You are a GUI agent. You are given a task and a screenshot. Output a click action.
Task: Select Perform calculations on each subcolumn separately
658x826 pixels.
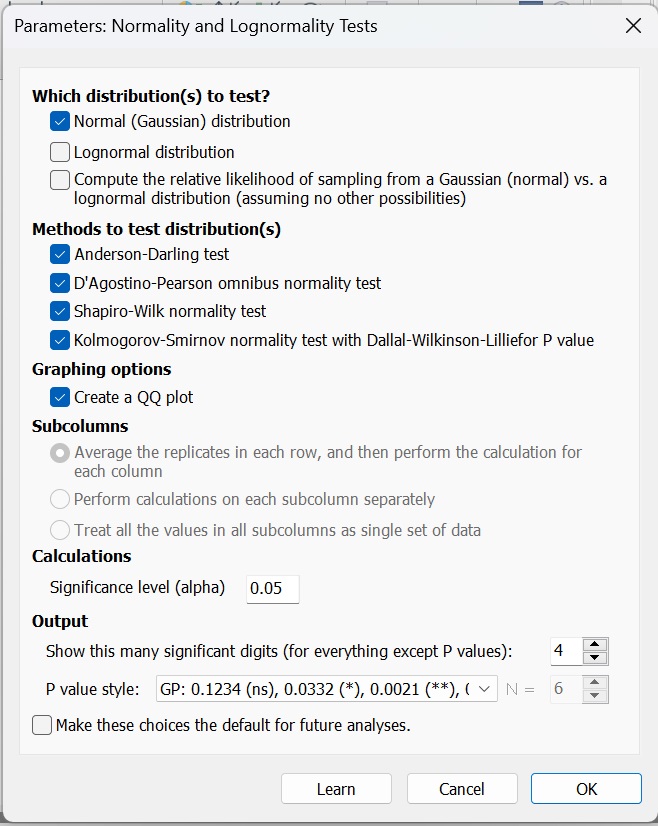[x=60, y=499]
